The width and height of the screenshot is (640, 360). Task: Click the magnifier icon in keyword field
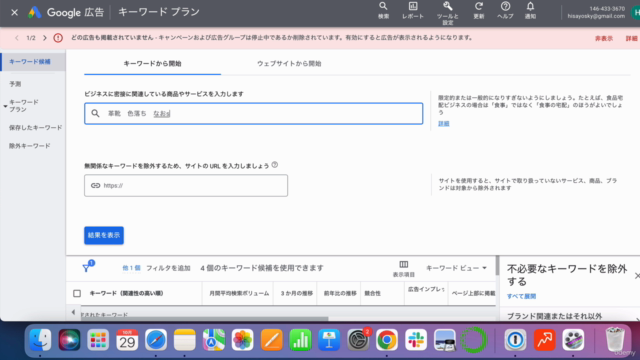point(95,113)
